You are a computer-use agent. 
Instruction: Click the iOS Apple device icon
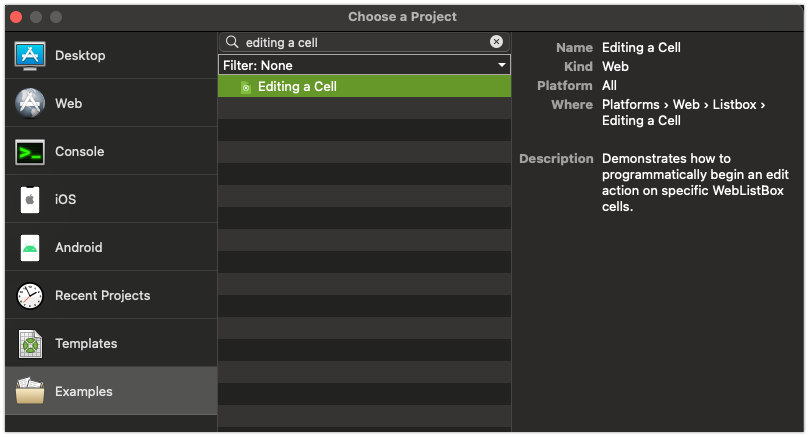(x=30, y=200)
